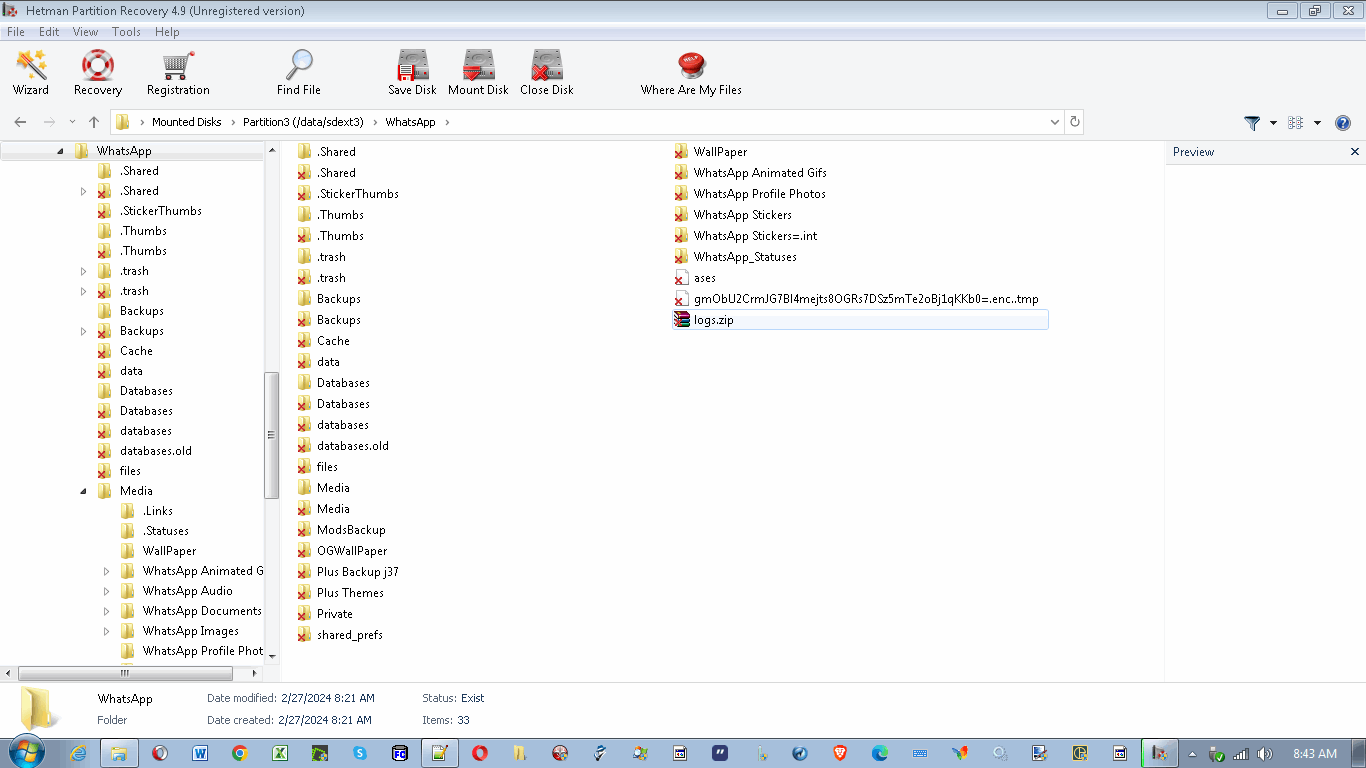Open Excel from the taskbar

click(280, 753)
